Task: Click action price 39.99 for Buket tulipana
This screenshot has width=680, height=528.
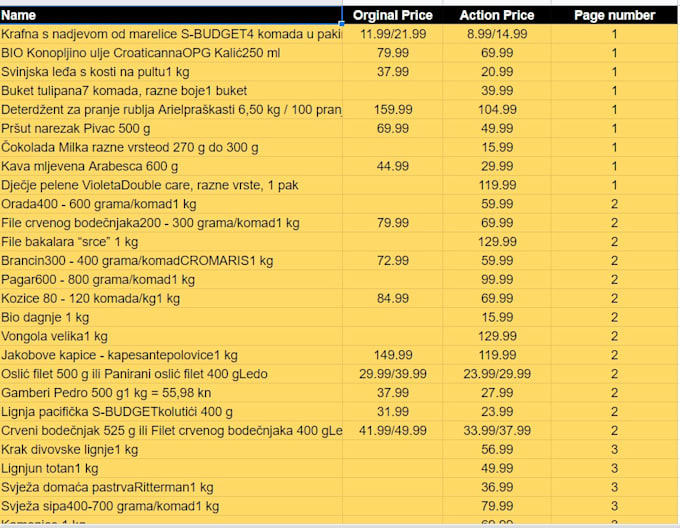Action: [497, 91]
